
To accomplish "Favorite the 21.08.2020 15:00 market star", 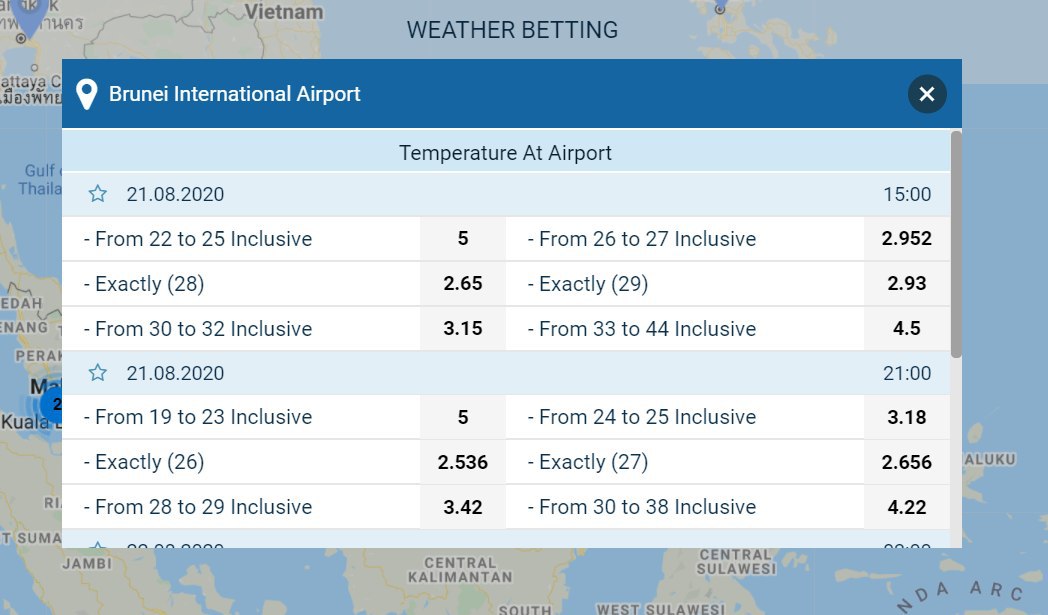I will tap(98, 194).
